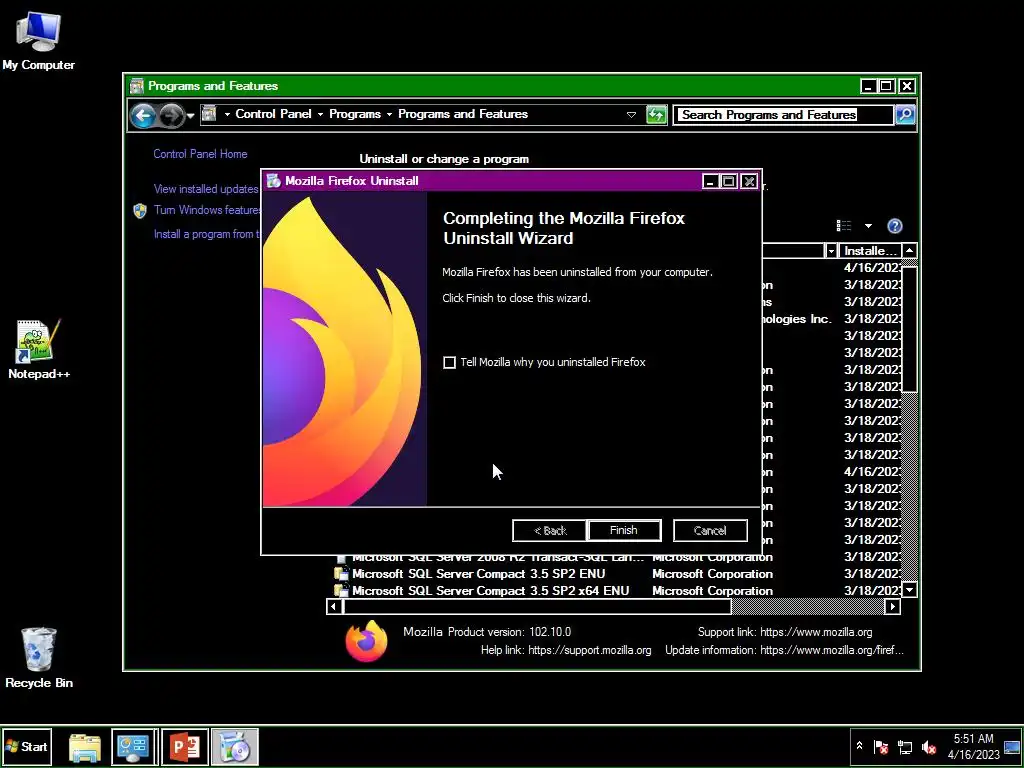Click the forward navigation arrow
Screen dimensions: 1024x768
pos(172,116)
